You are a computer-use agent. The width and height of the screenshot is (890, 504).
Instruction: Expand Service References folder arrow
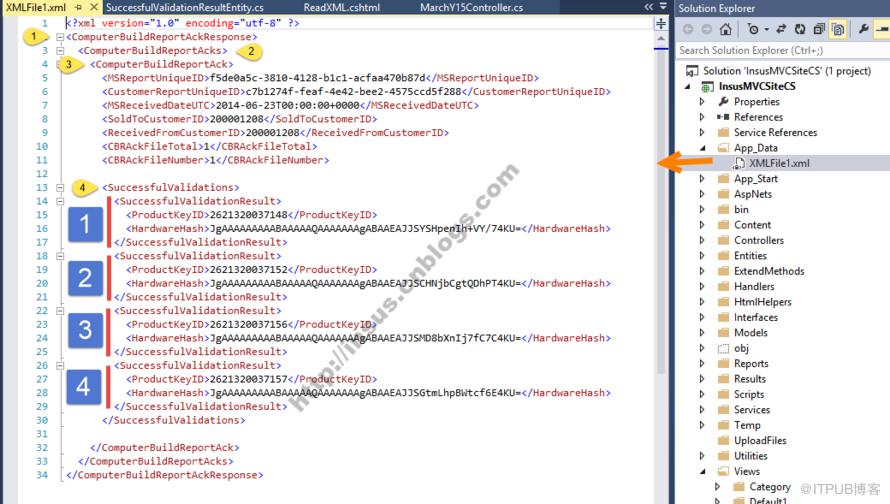(702, 132)
